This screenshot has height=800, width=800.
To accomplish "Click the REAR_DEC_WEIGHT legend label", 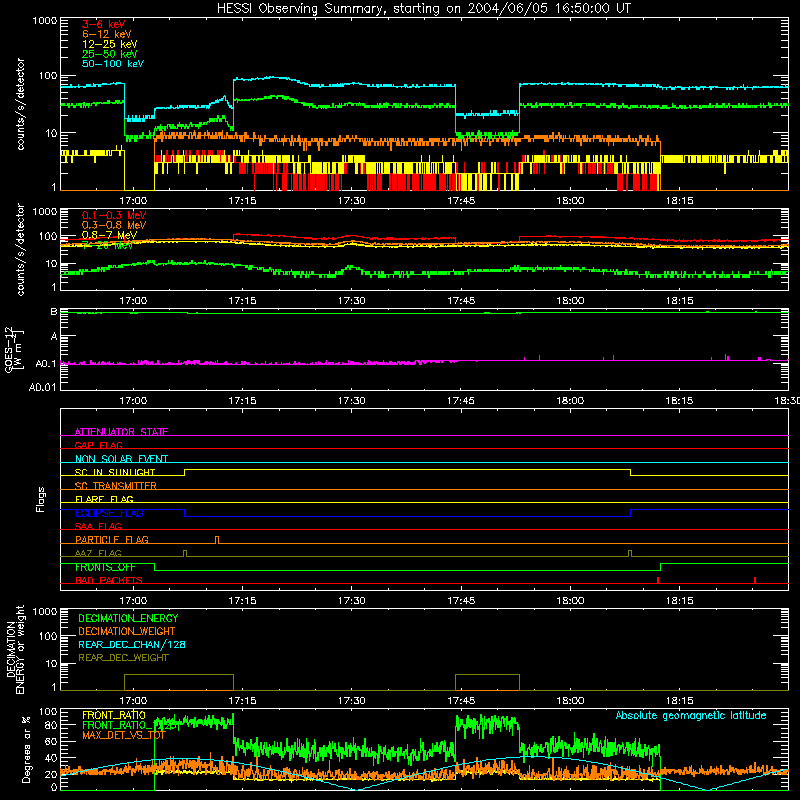I will tap(123, 658).
